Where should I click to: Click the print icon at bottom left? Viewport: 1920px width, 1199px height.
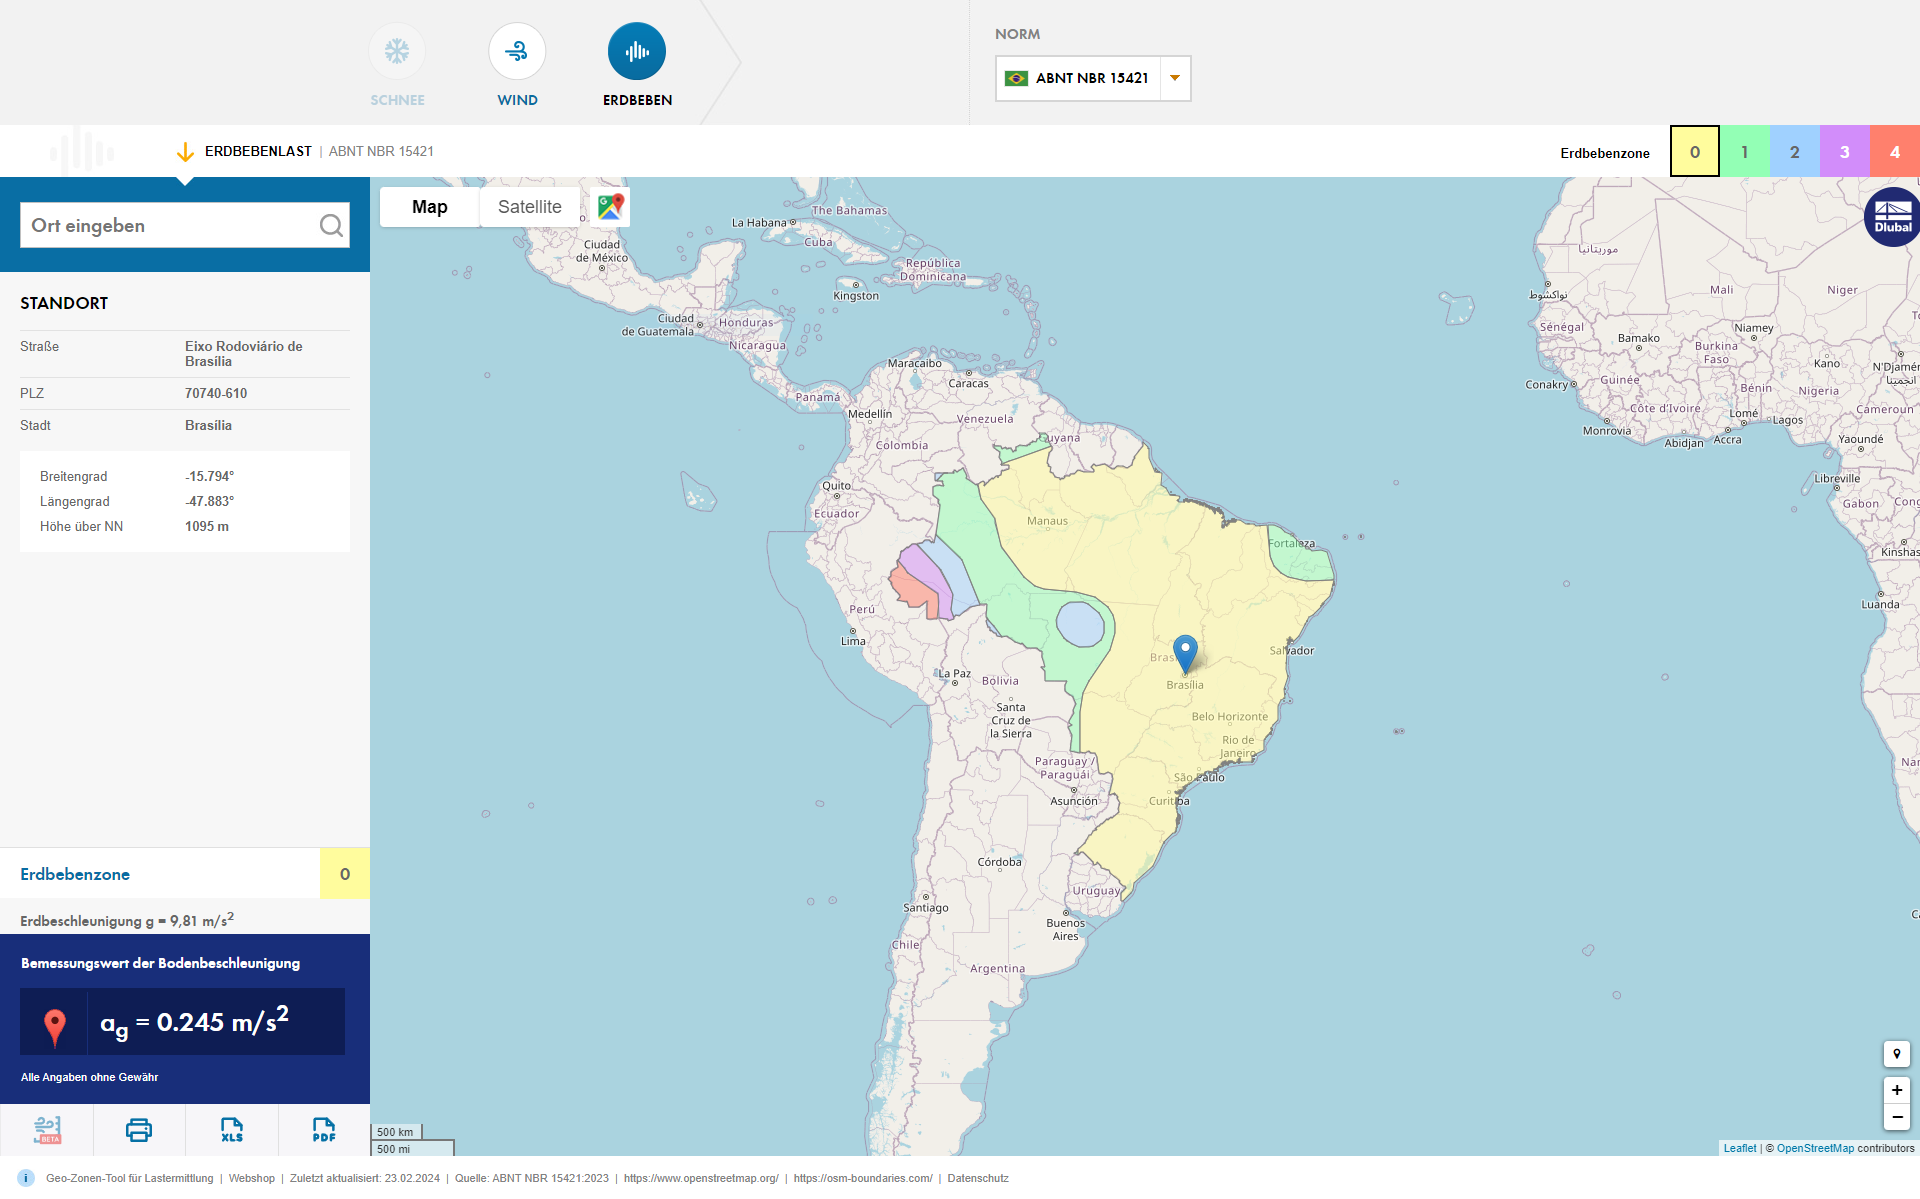point(138,1129)
